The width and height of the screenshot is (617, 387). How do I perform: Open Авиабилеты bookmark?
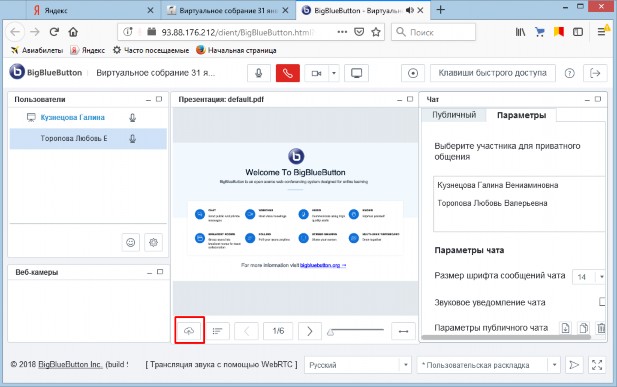point(37,50)
